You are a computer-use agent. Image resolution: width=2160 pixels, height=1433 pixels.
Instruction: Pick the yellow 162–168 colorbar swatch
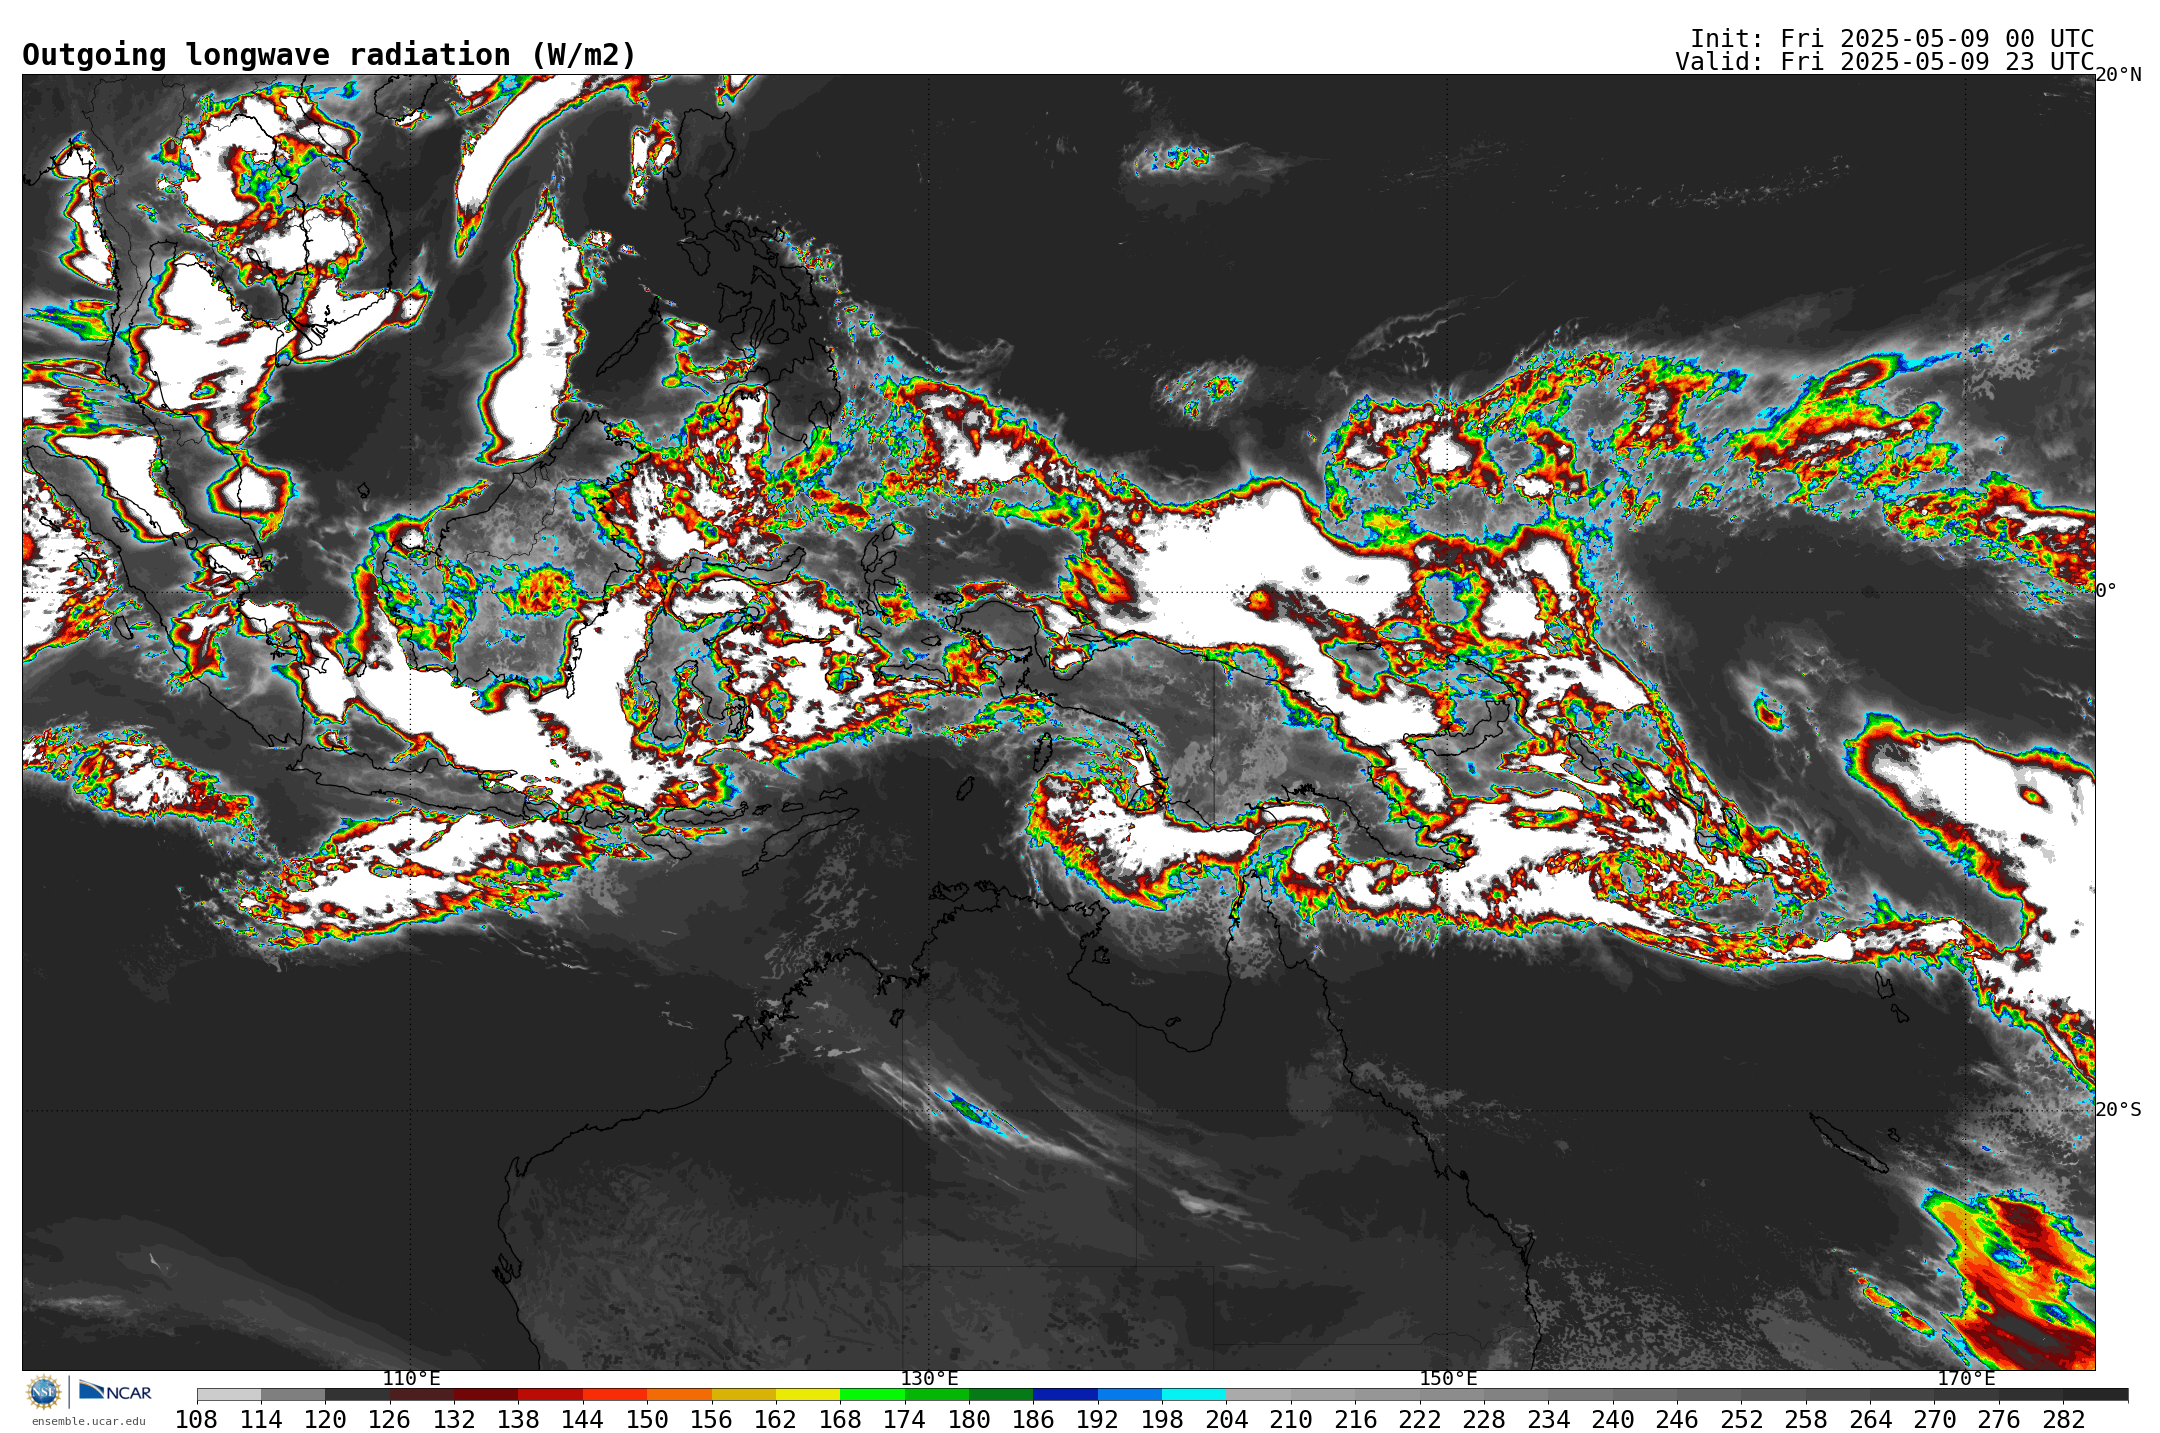(808, 1395)
